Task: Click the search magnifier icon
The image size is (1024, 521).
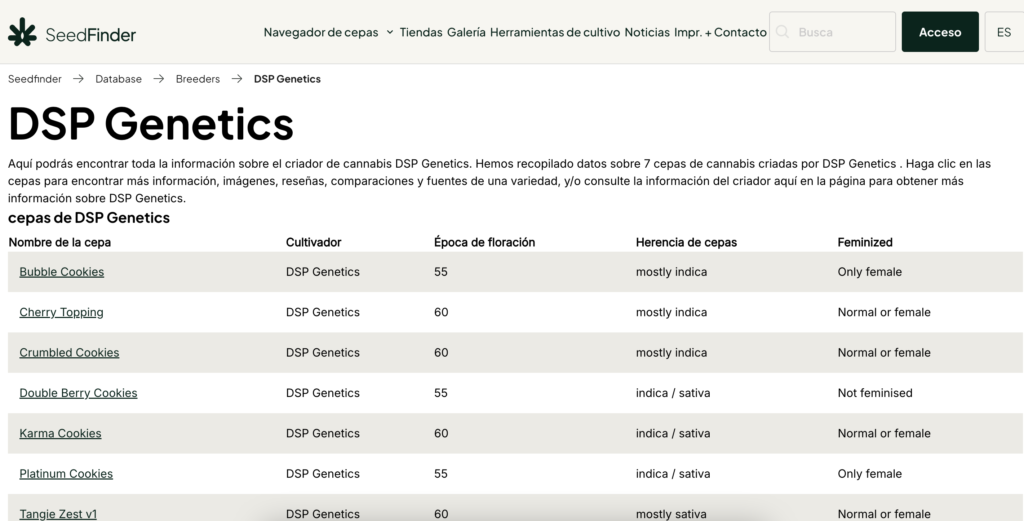Action: (x=782, y=32)
